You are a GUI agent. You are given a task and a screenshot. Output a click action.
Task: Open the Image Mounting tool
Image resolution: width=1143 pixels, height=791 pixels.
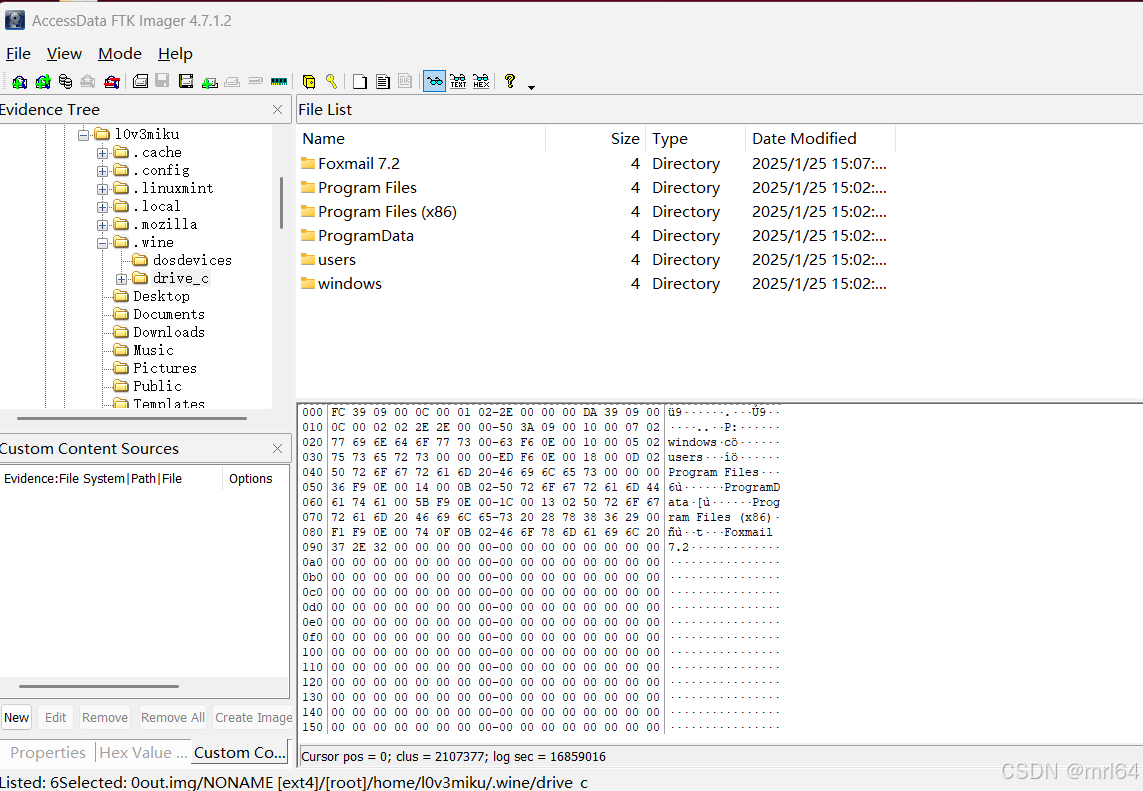point(66,82)
